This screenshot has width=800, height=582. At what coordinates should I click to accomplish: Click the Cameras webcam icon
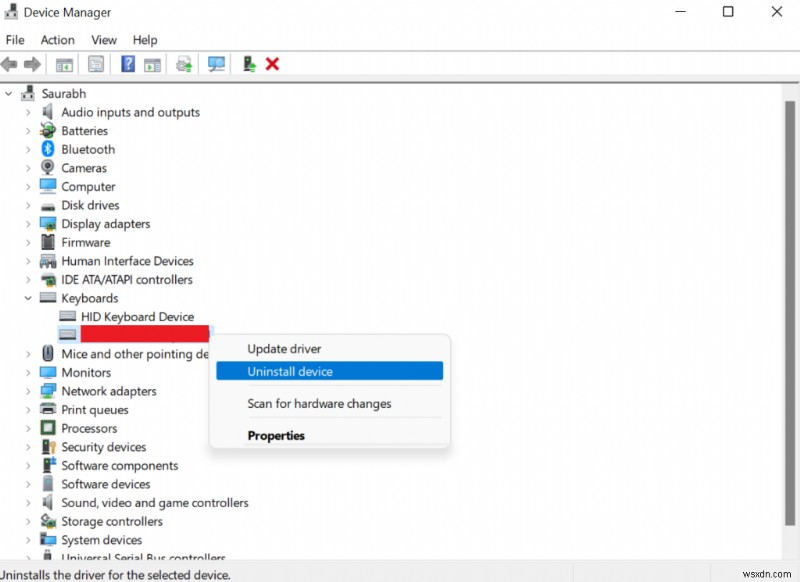pos(48,167)
